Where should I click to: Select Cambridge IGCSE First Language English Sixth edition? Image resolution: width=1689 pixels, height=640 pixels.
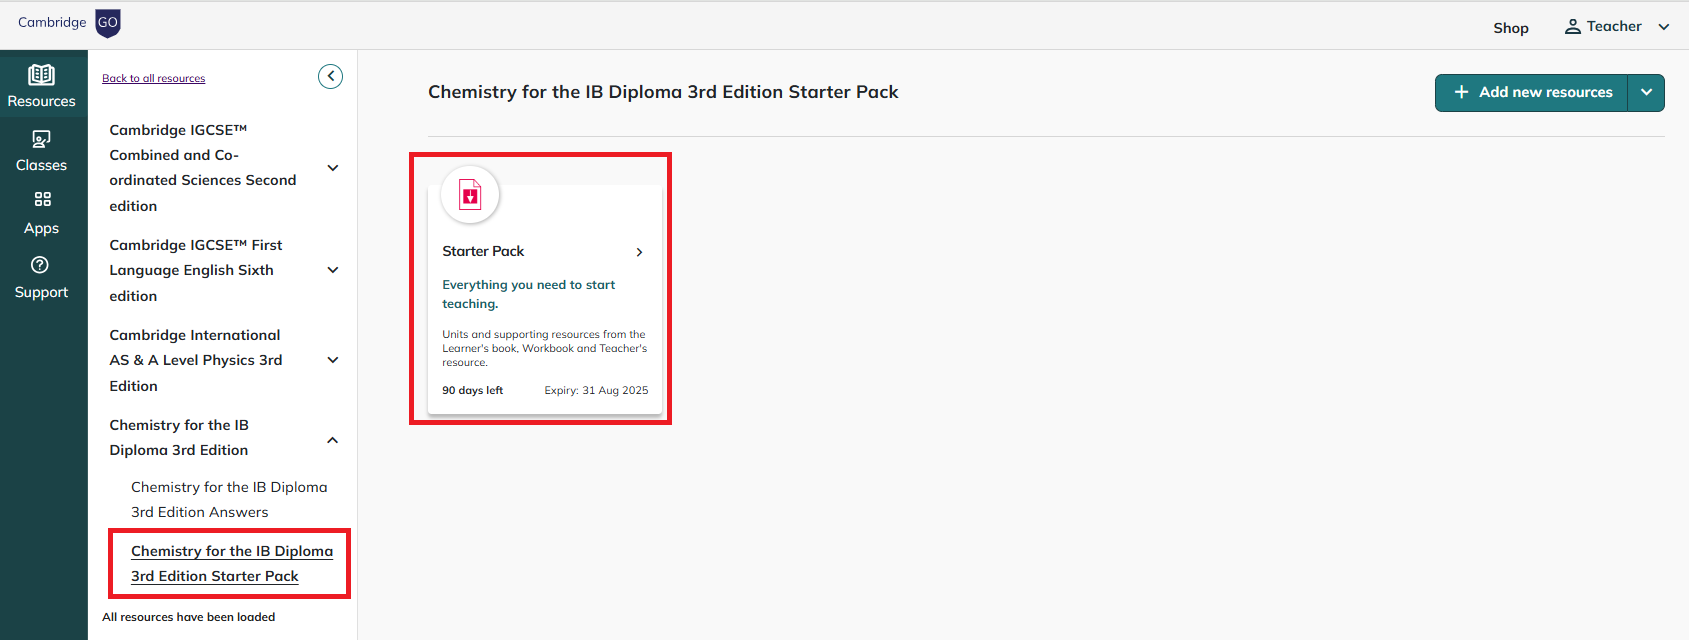[196, 270]
